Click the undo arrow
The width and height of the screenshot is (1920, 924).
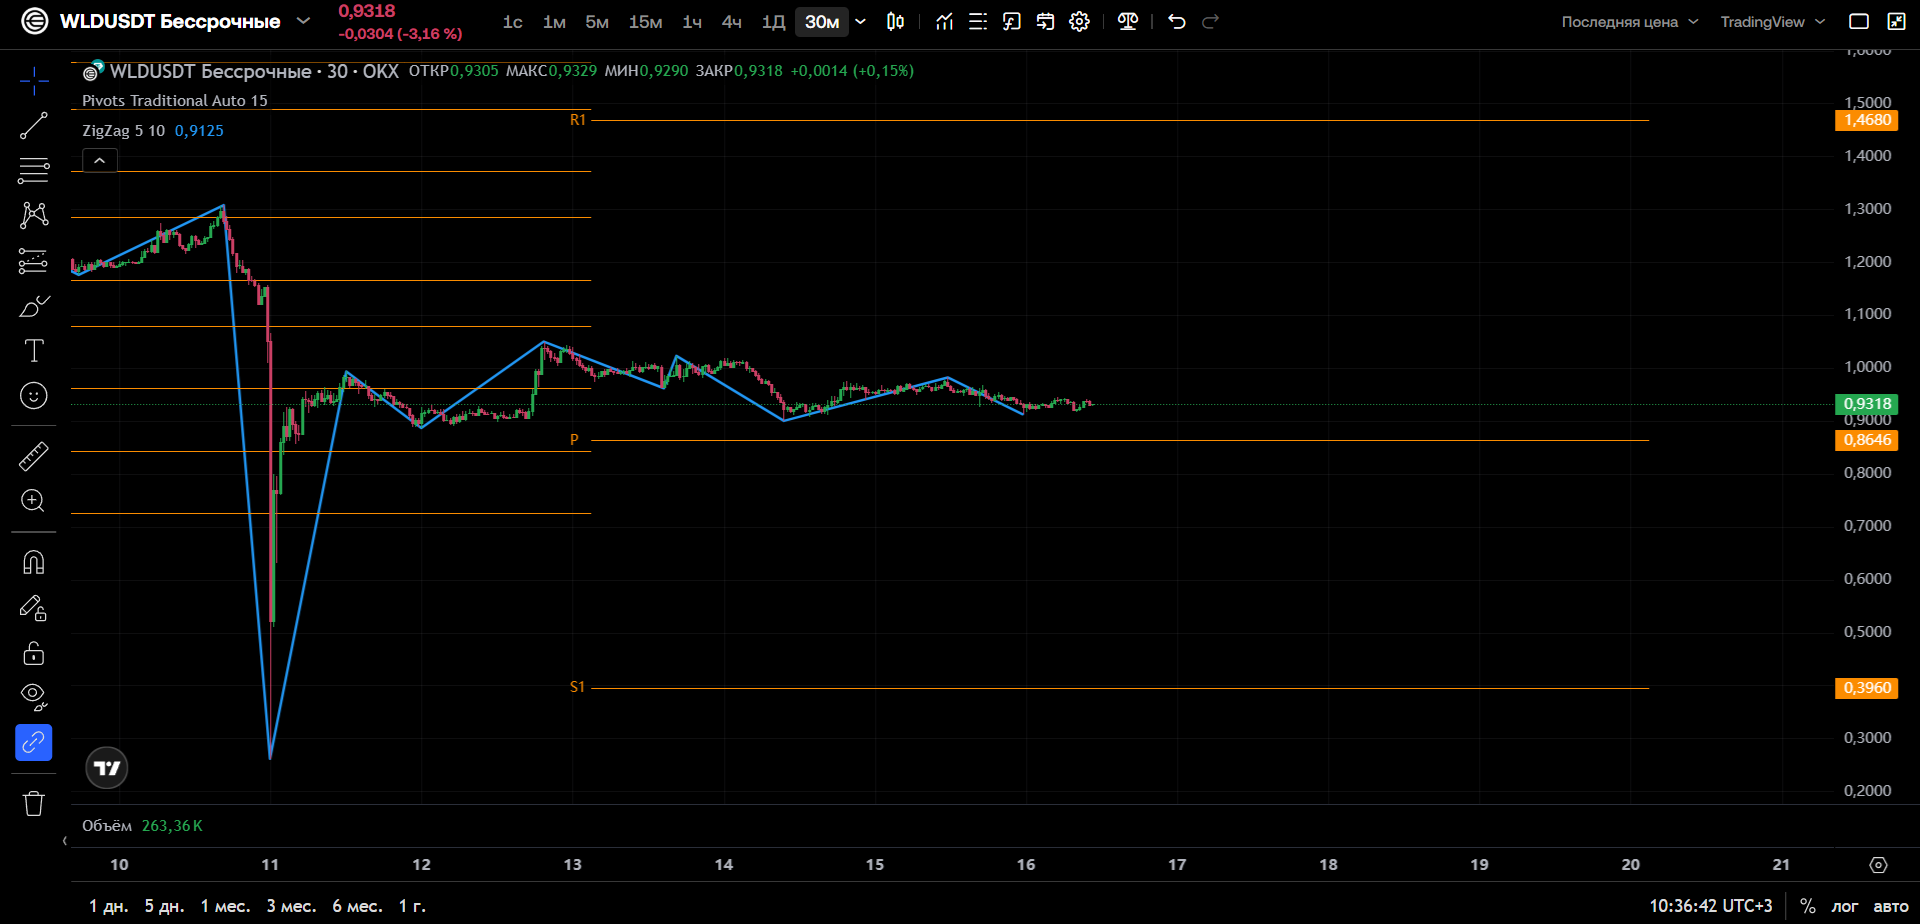pyautogui.click(x=1177, y=22)
